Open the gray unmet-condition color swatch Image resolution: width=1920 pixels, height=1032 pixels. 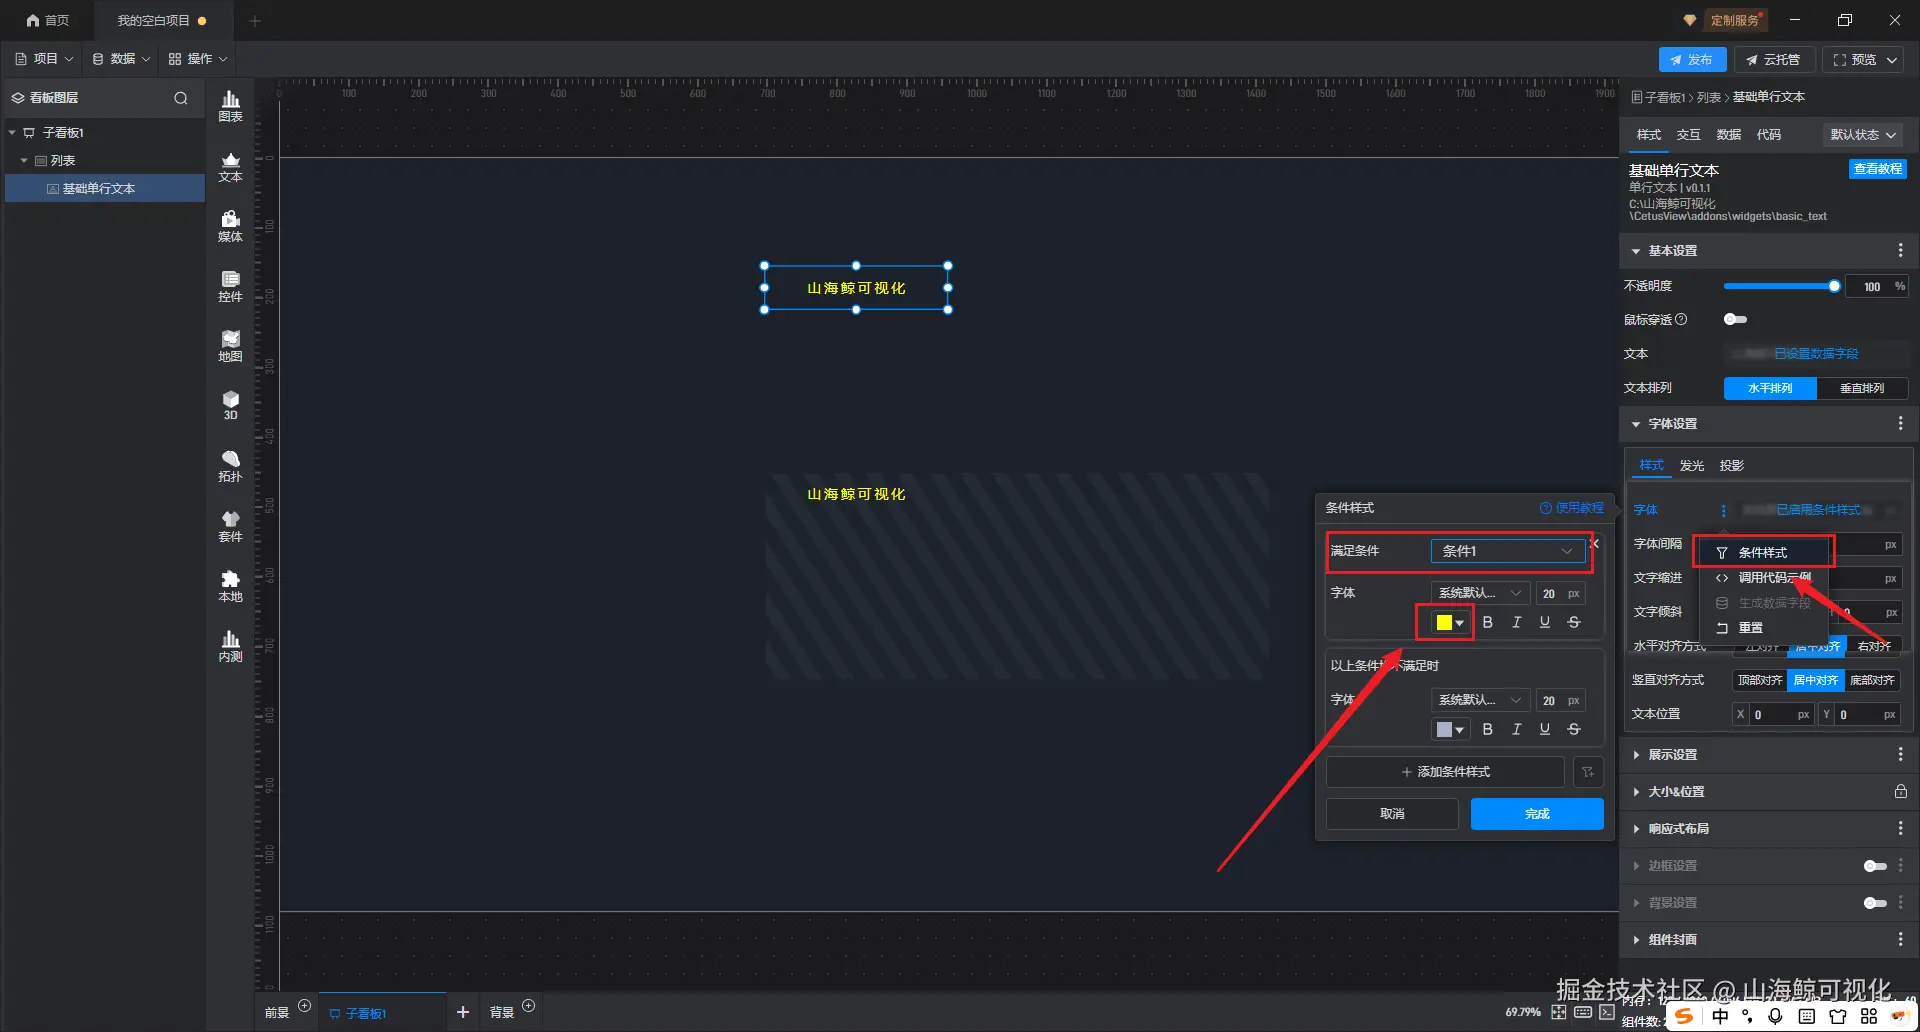[1449, 729]
